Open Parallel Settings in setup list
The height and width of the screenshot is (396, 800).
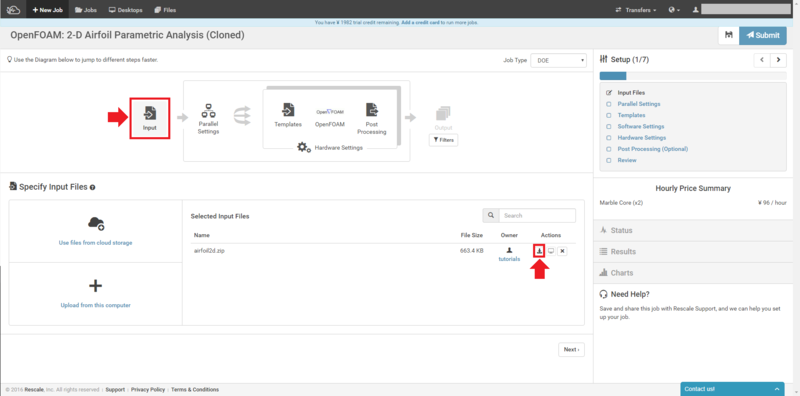(x=639, y=104)
